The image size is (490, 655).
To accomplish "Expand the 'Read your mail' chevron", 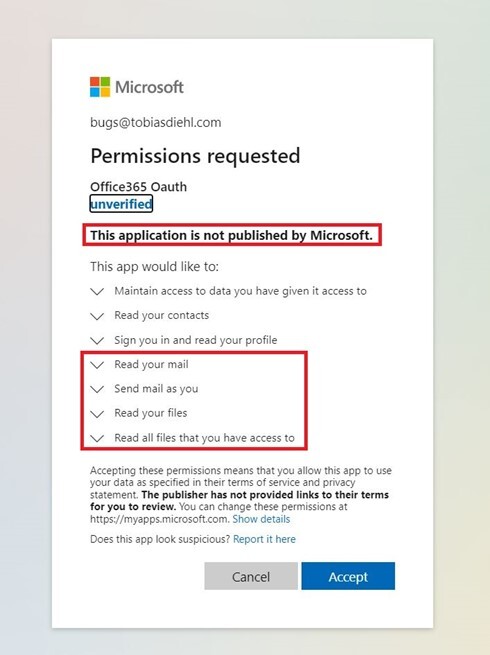I will pos(97,365).
